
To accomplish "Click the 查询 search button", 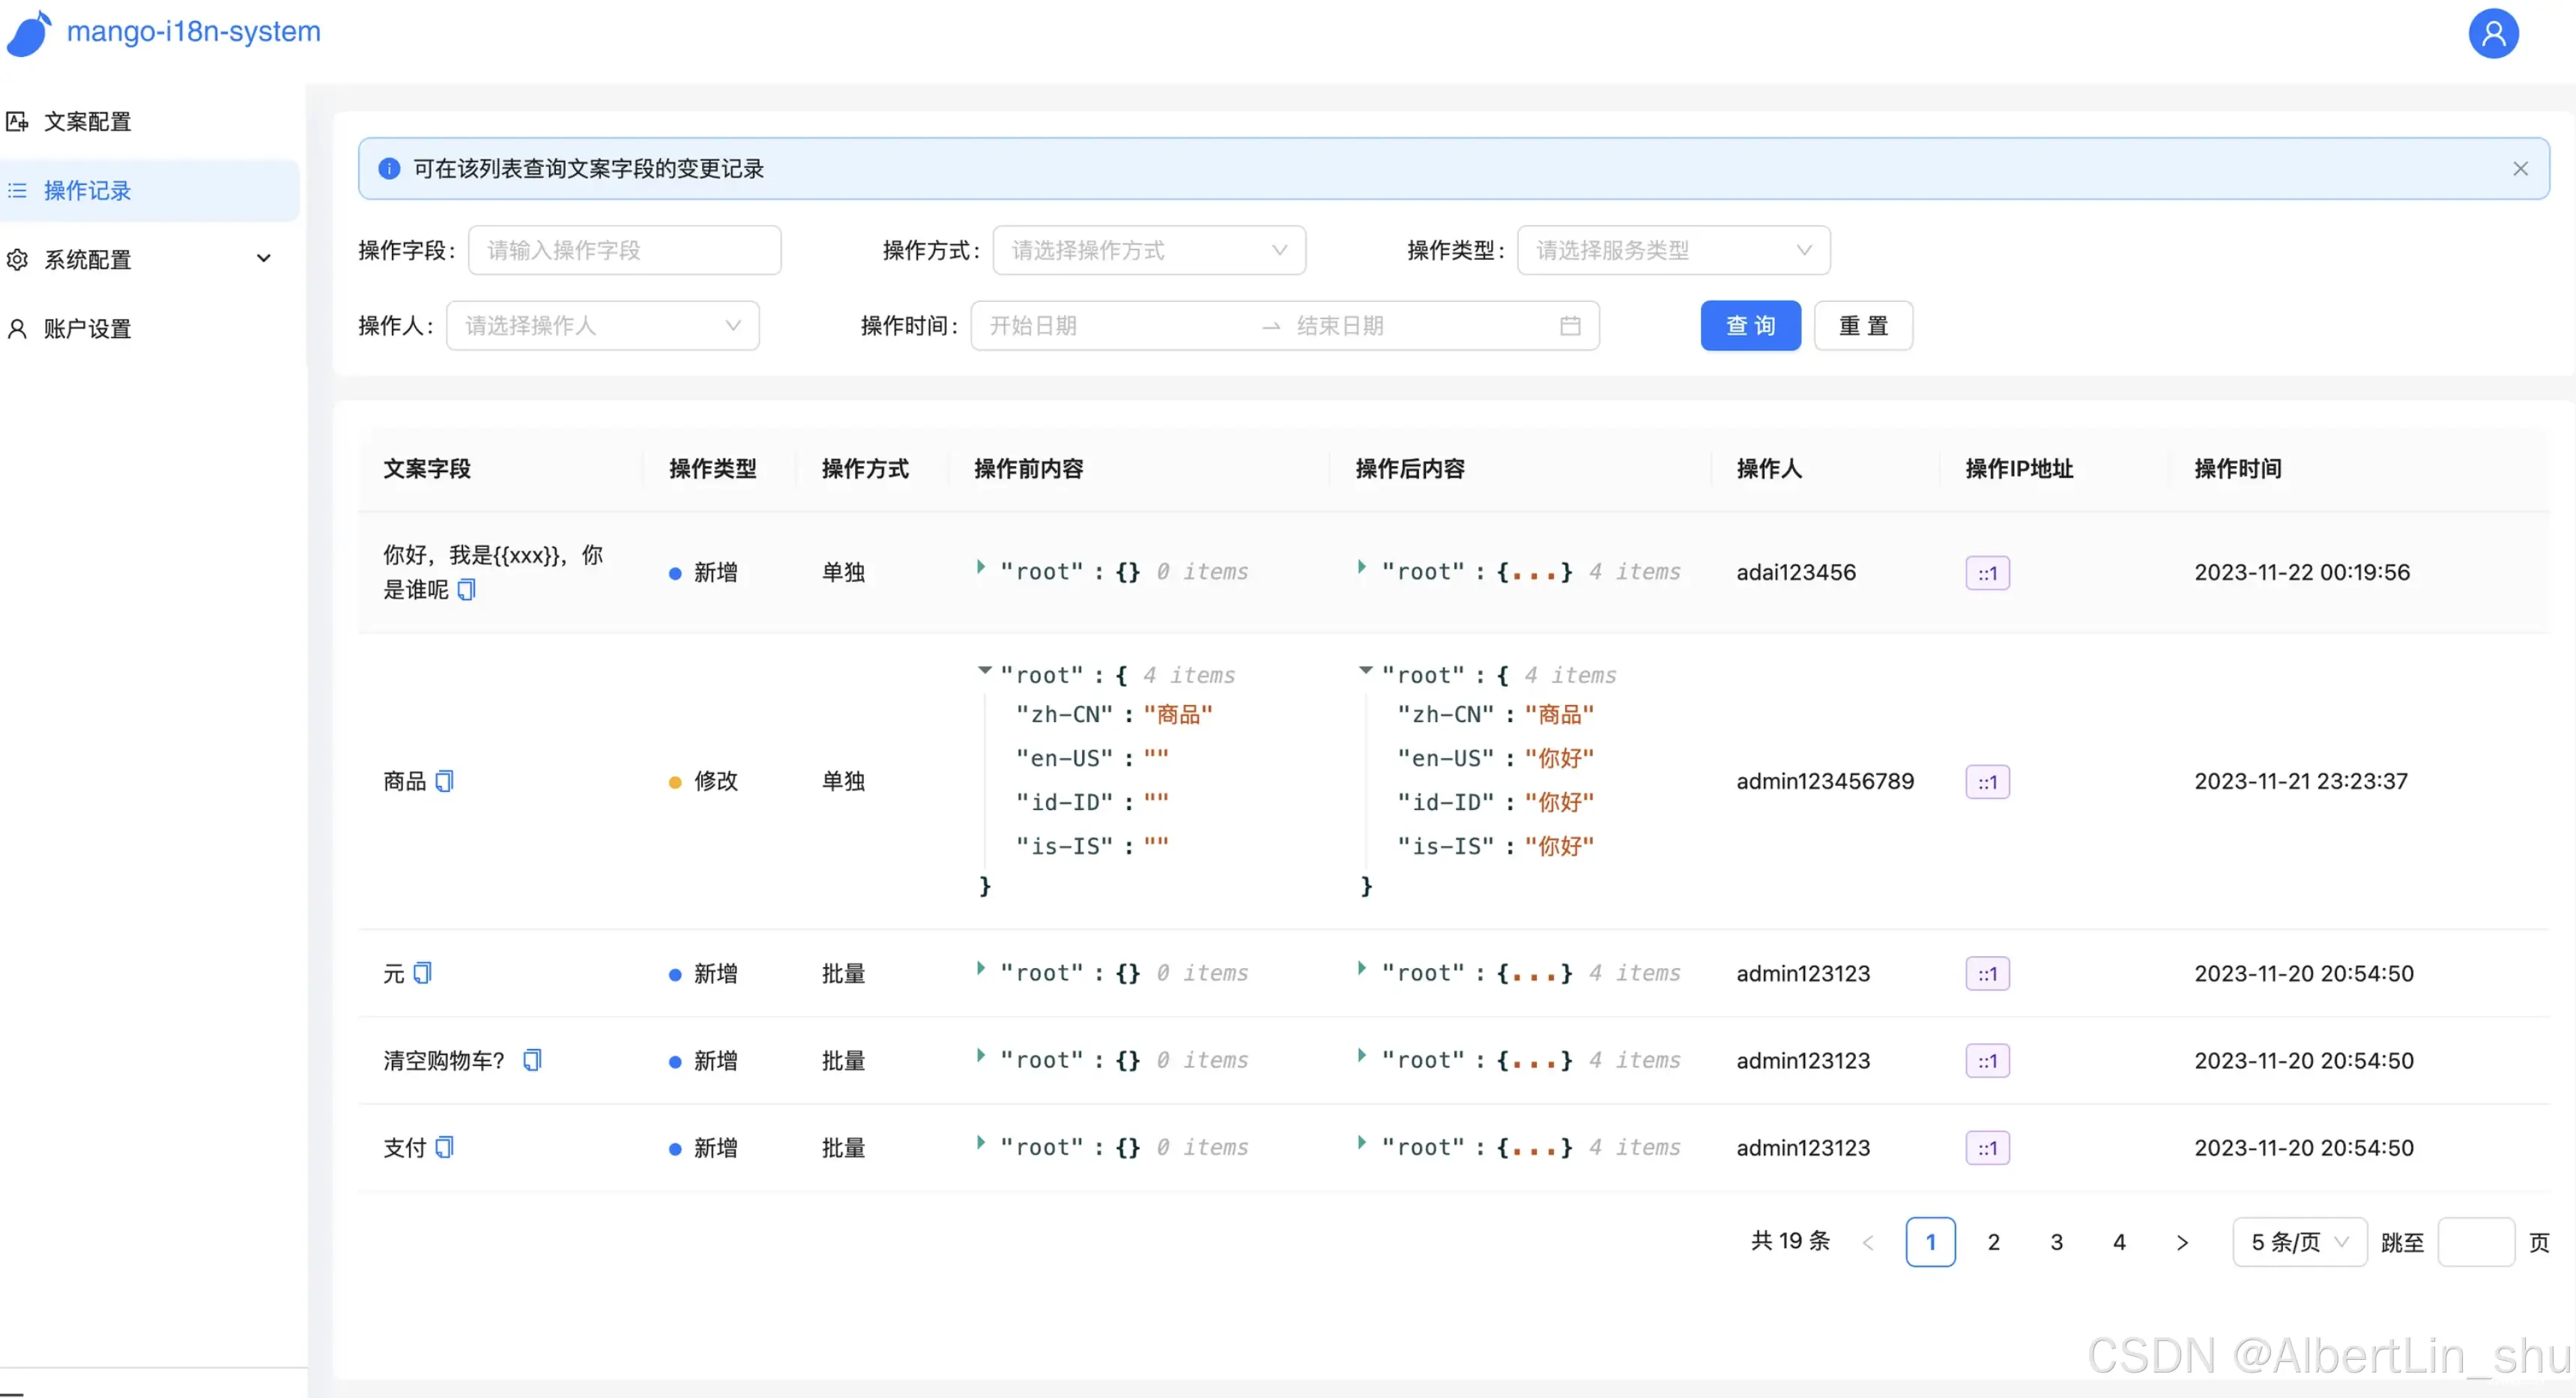I will click(x=1750, y=325).
